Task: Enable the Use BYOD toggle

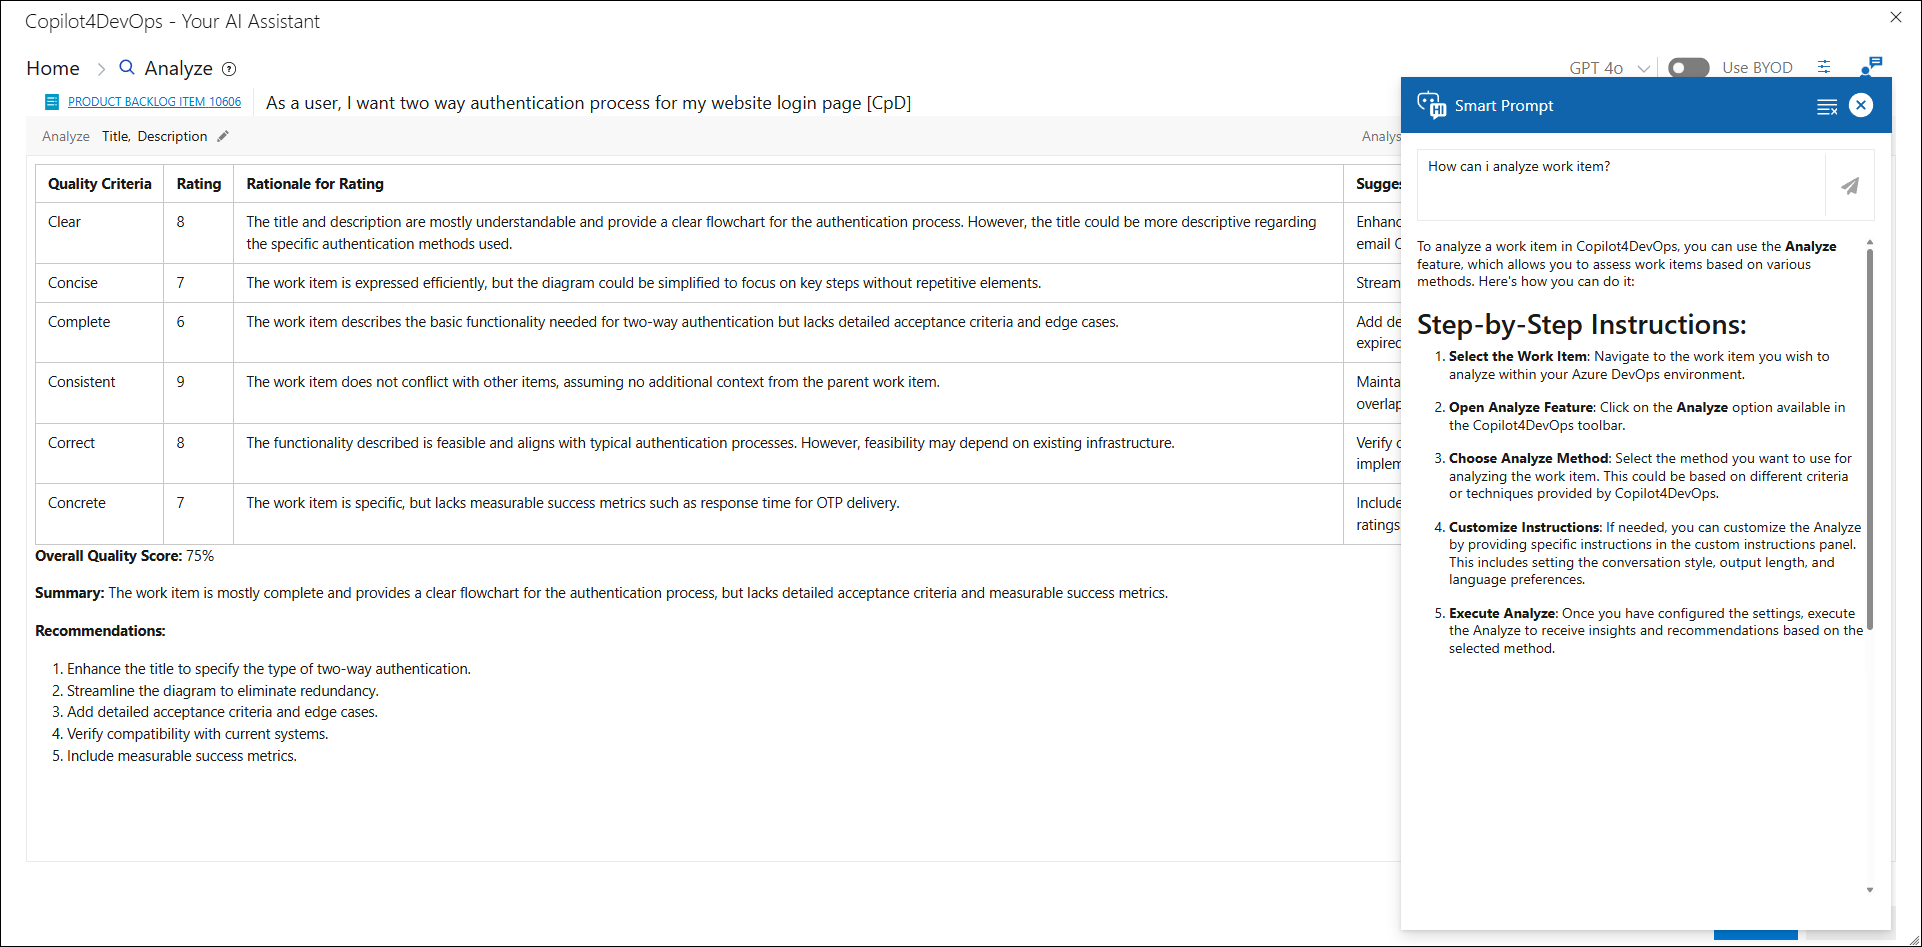Action: pos(1688,68)
